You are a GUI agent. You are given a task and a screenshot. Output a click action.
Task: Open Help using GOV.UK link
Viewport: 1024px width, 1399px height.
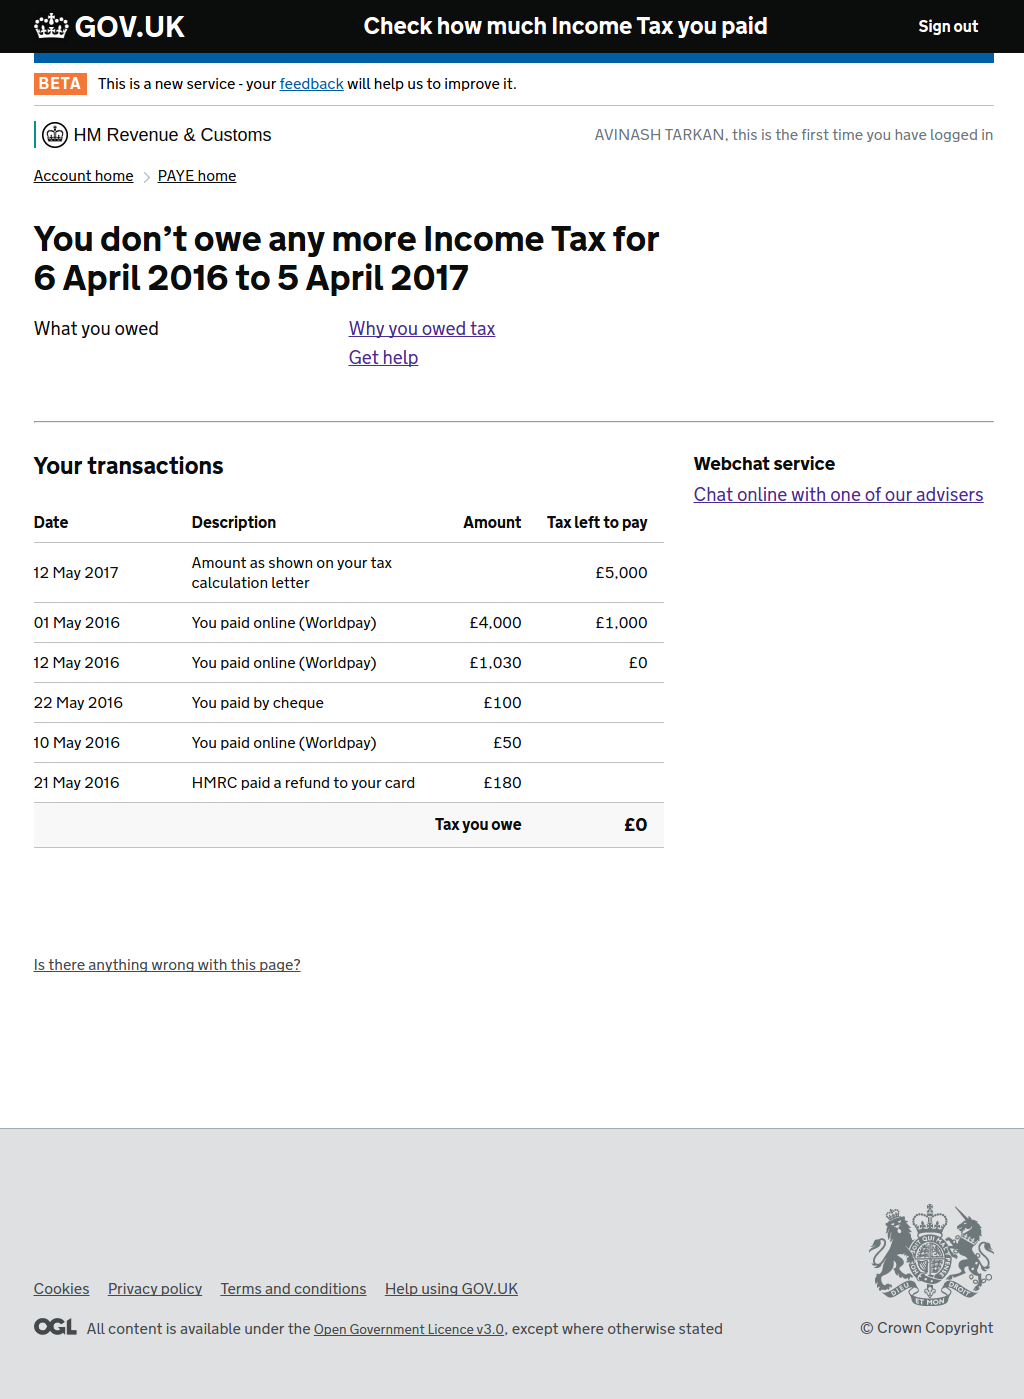point(451,1289)
